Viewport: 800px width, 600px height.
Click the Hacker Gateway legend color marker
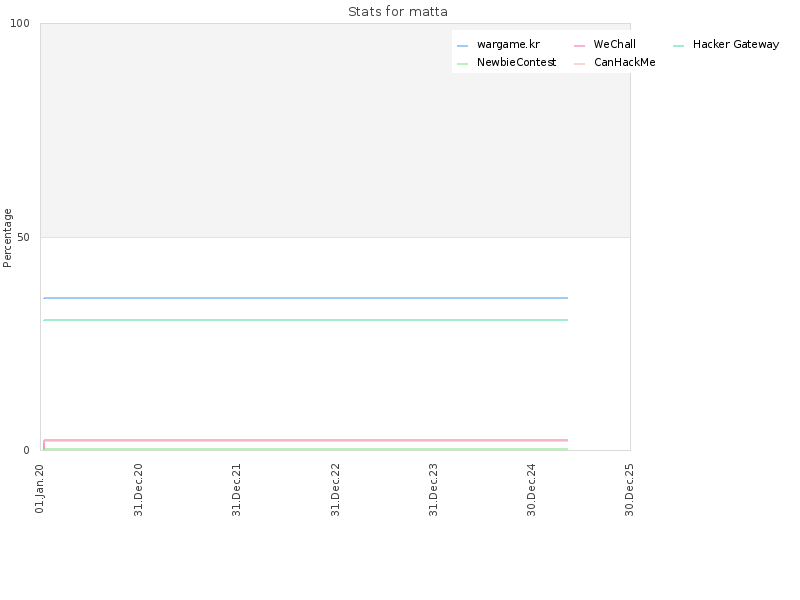tap(678, 46)
